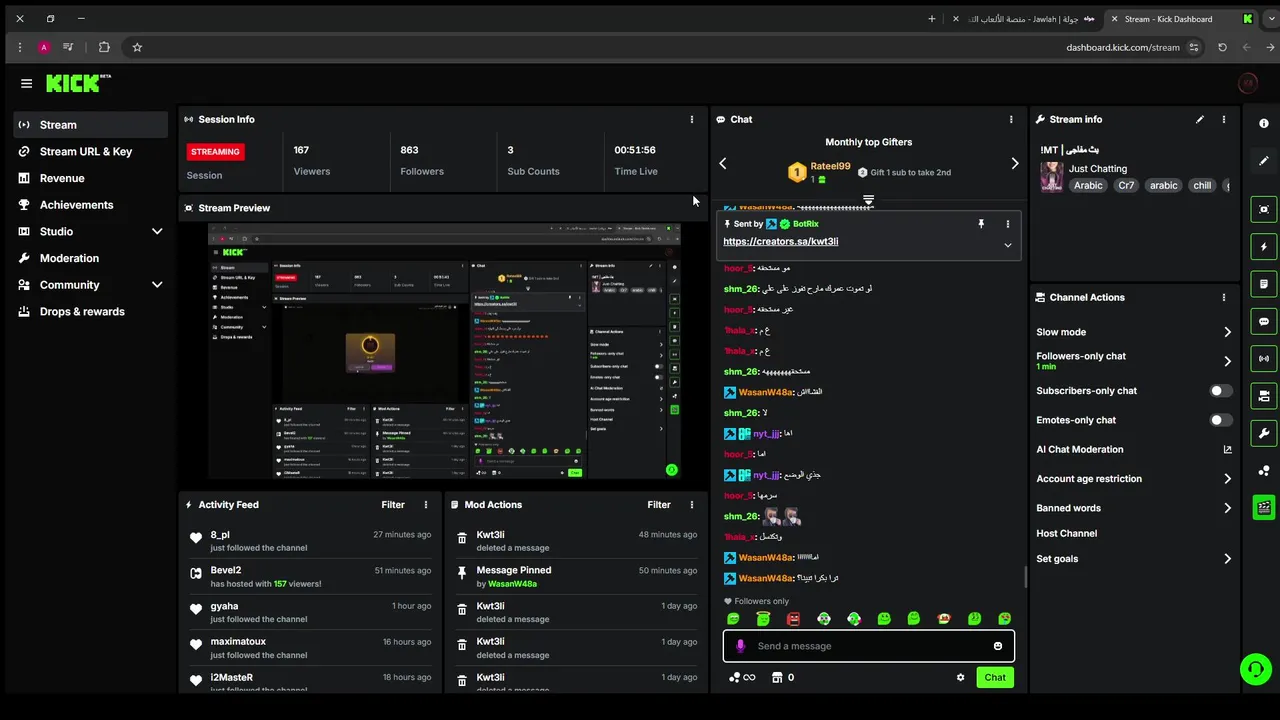Open Session Info three-dot menu

(692, 119)
